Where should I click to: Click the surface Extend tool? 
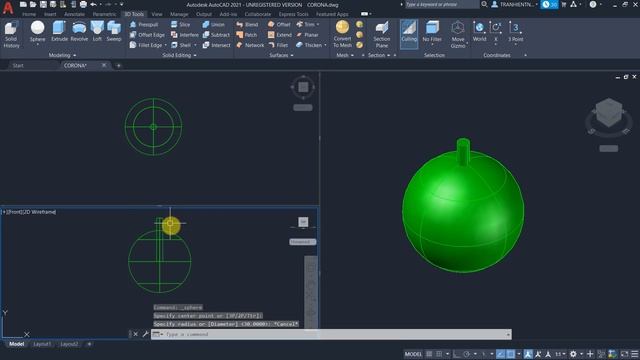click(x=280, y=35)
